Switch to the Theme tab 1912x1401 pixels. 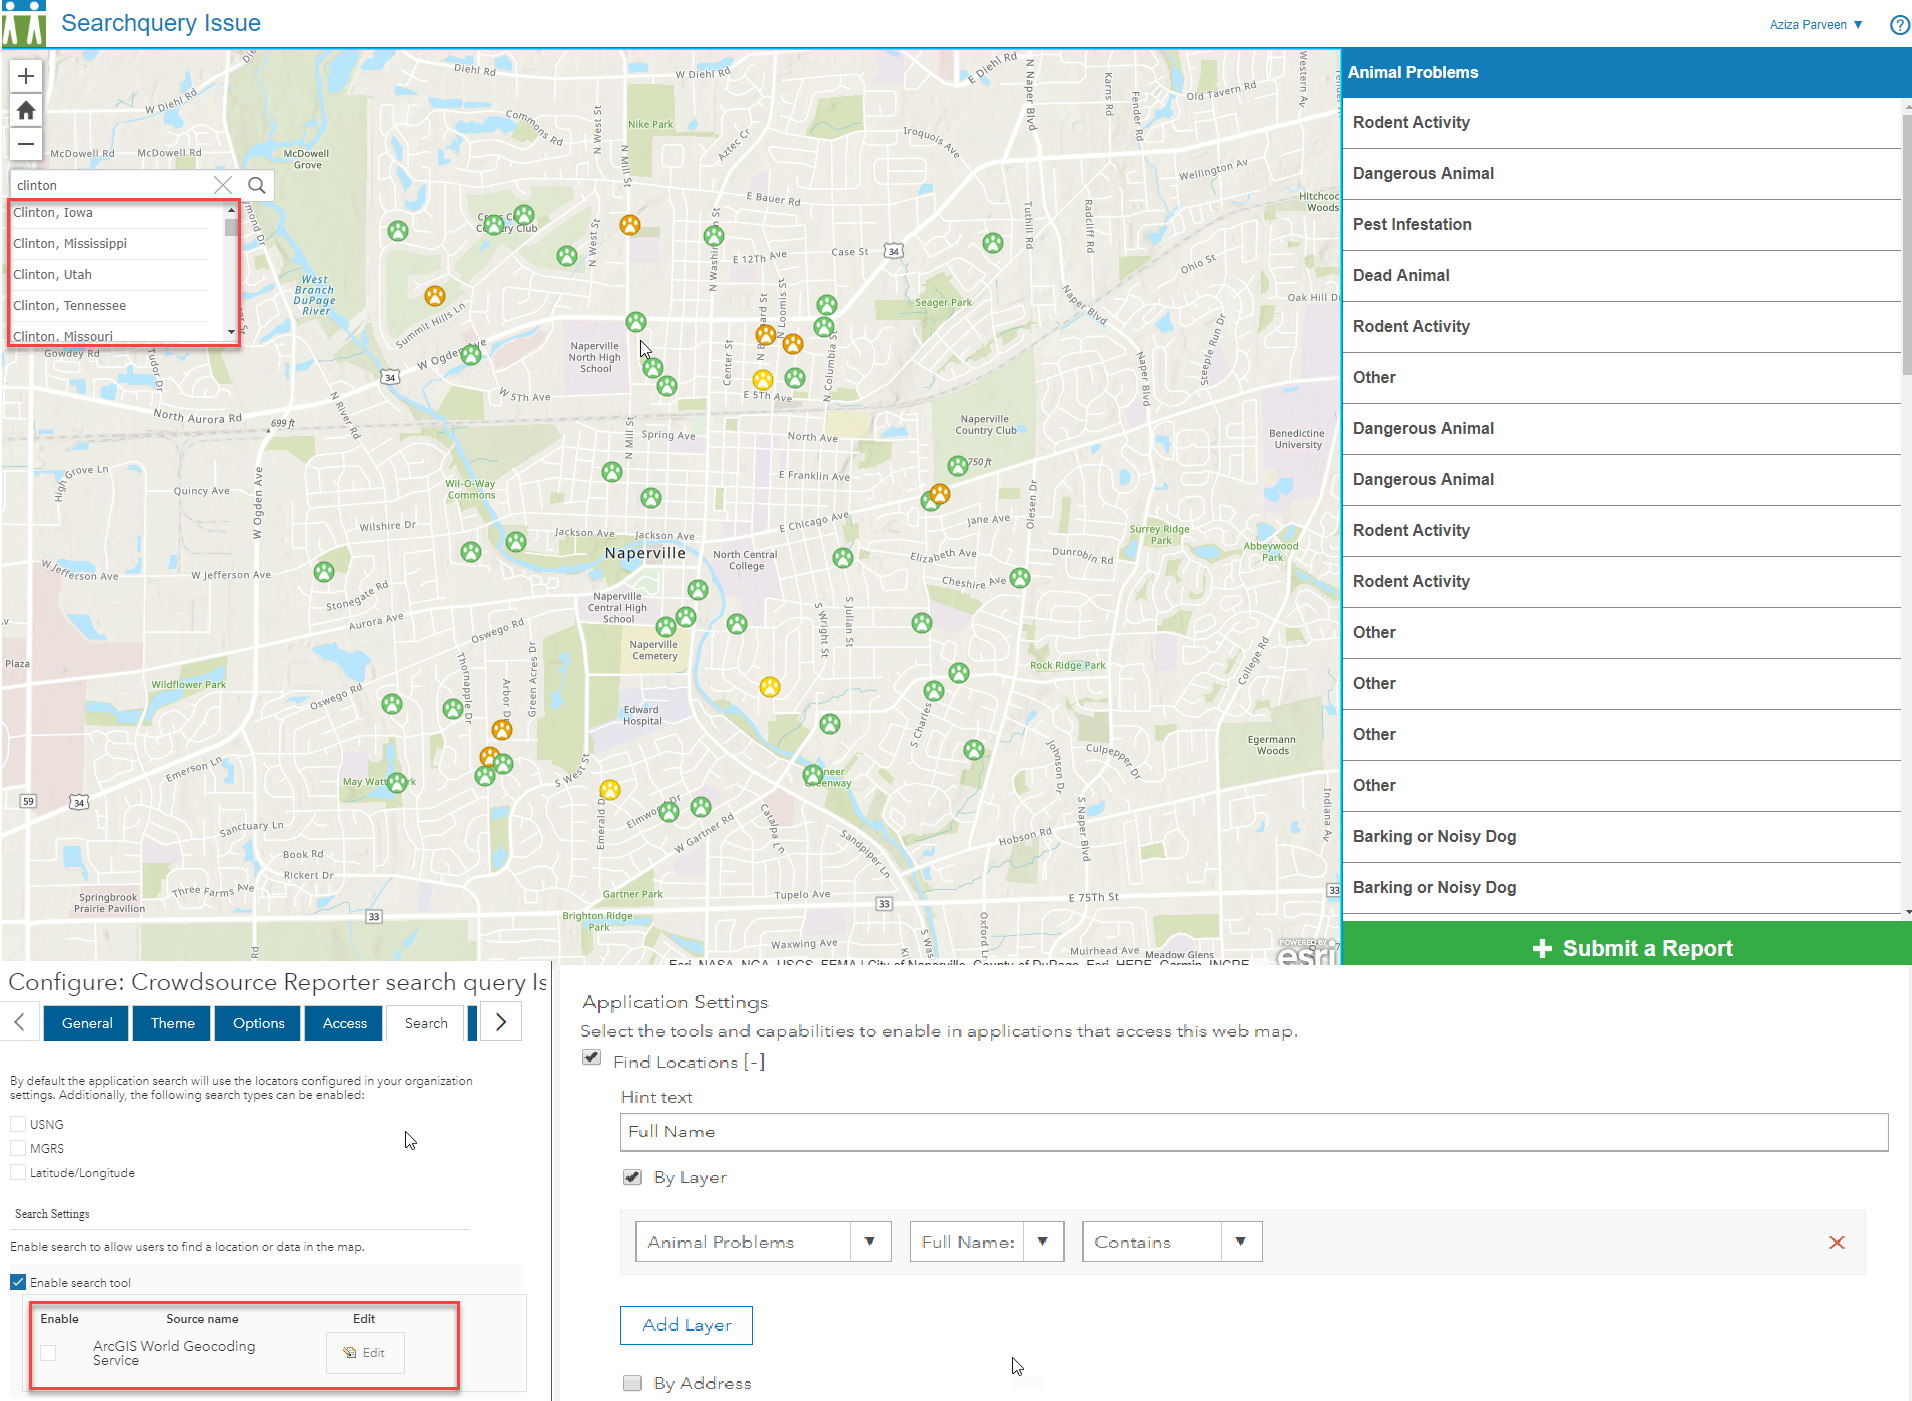(171, 1023)
